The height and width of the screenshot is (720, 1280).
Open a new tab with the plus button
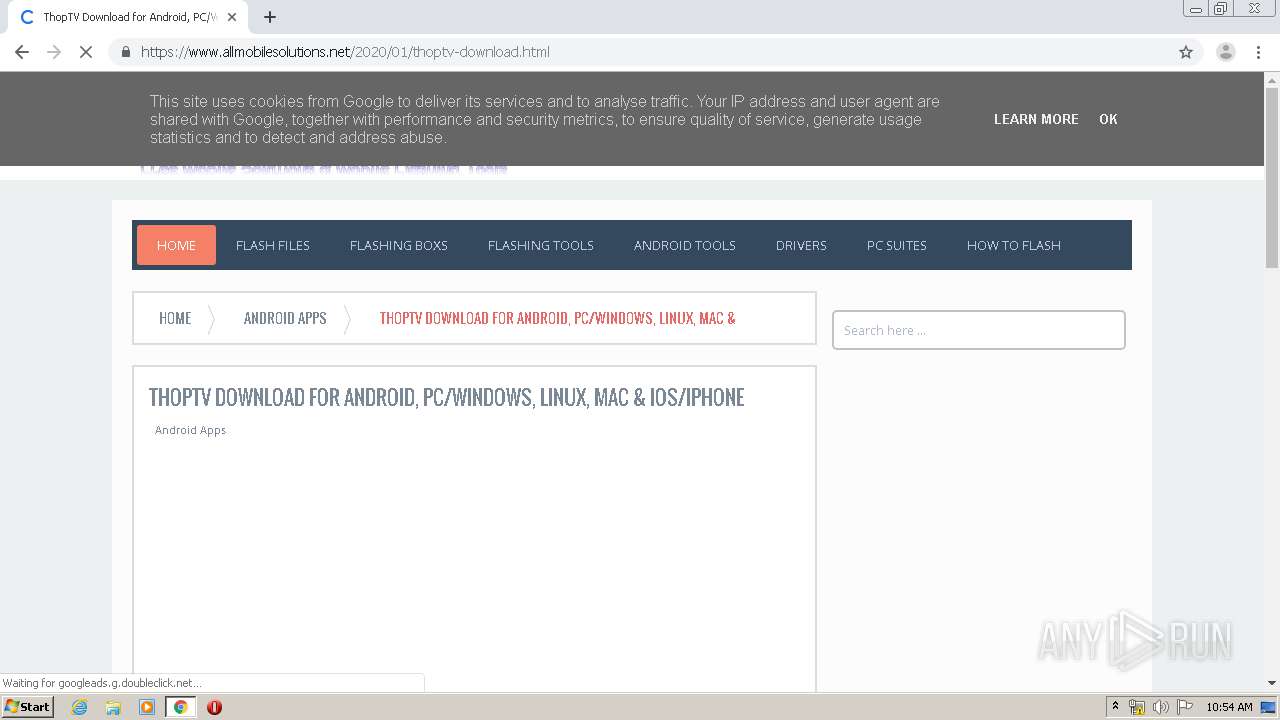(x=270, y=17)
